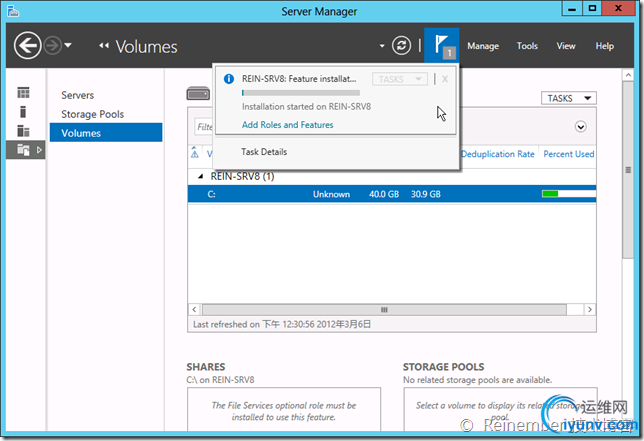This screenshot has width=644, height=441.
Task: Click the Volumes breadcrumb title
Action: point(146,46)
